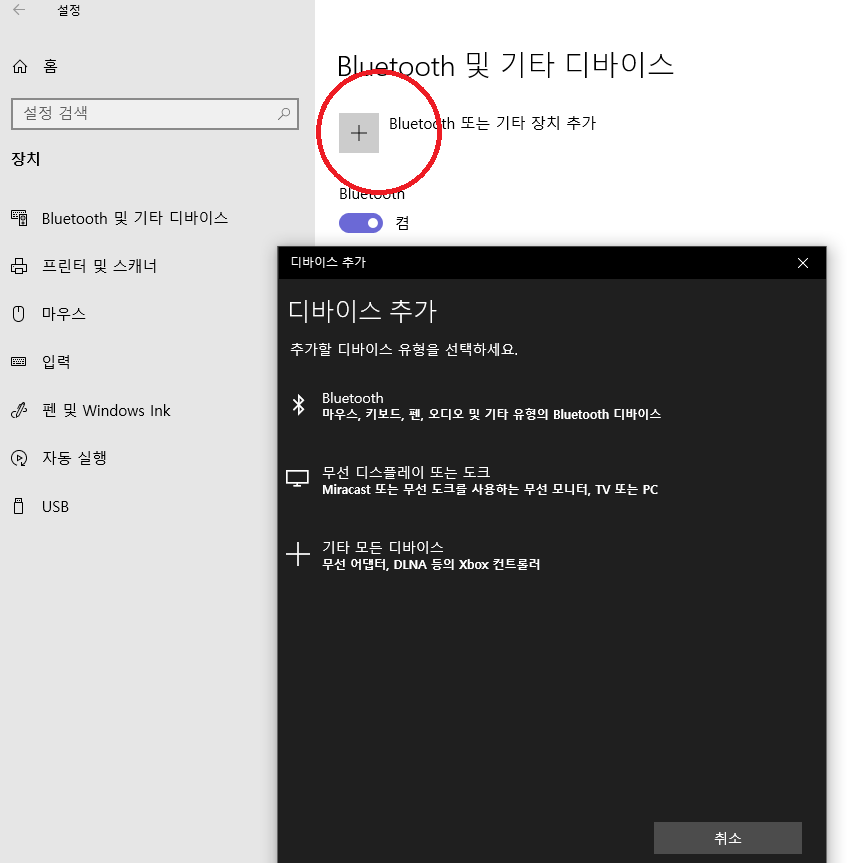The height and width of the screenshot is (863, 847).
Task: Click the keyboard icon next to 입력
Action: [19, 362]
